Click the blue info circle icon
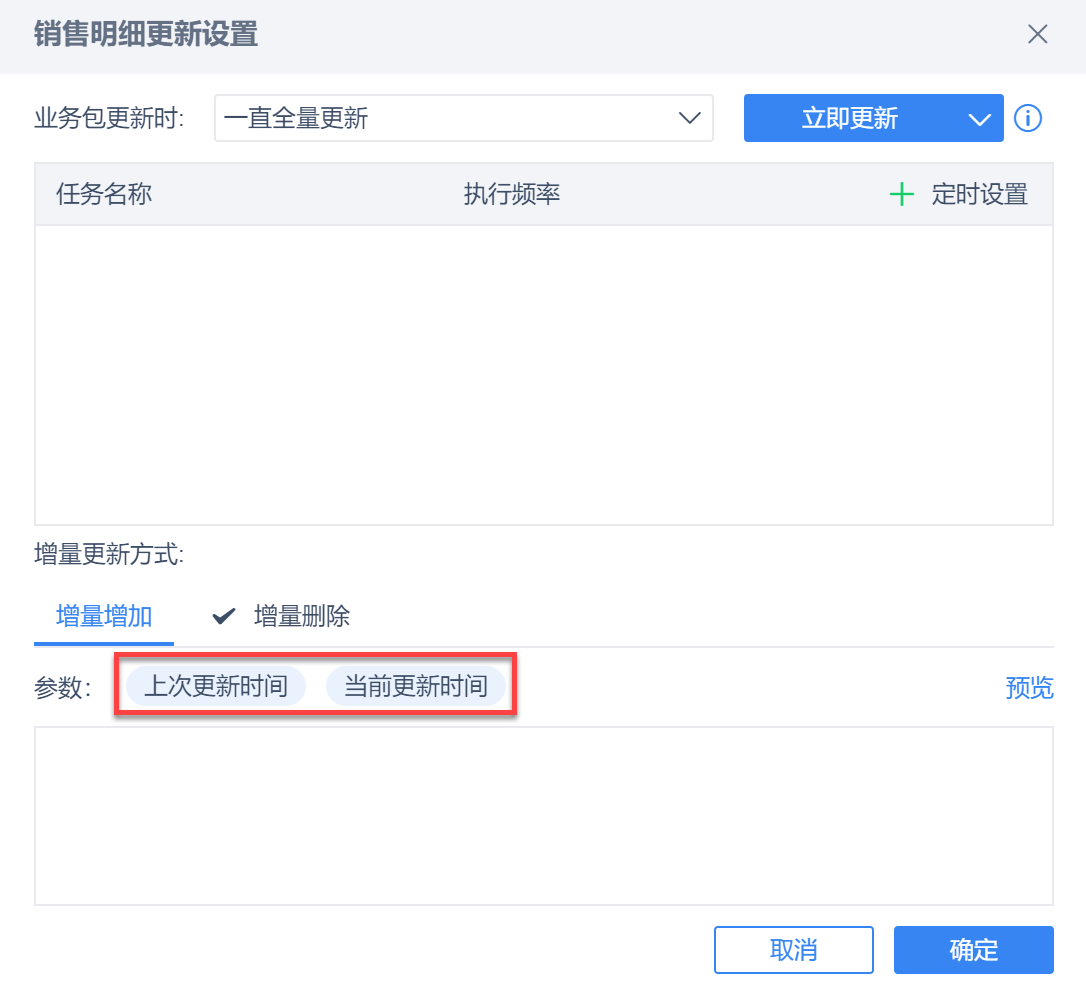1086x988 pixels. pos(1028,119)
